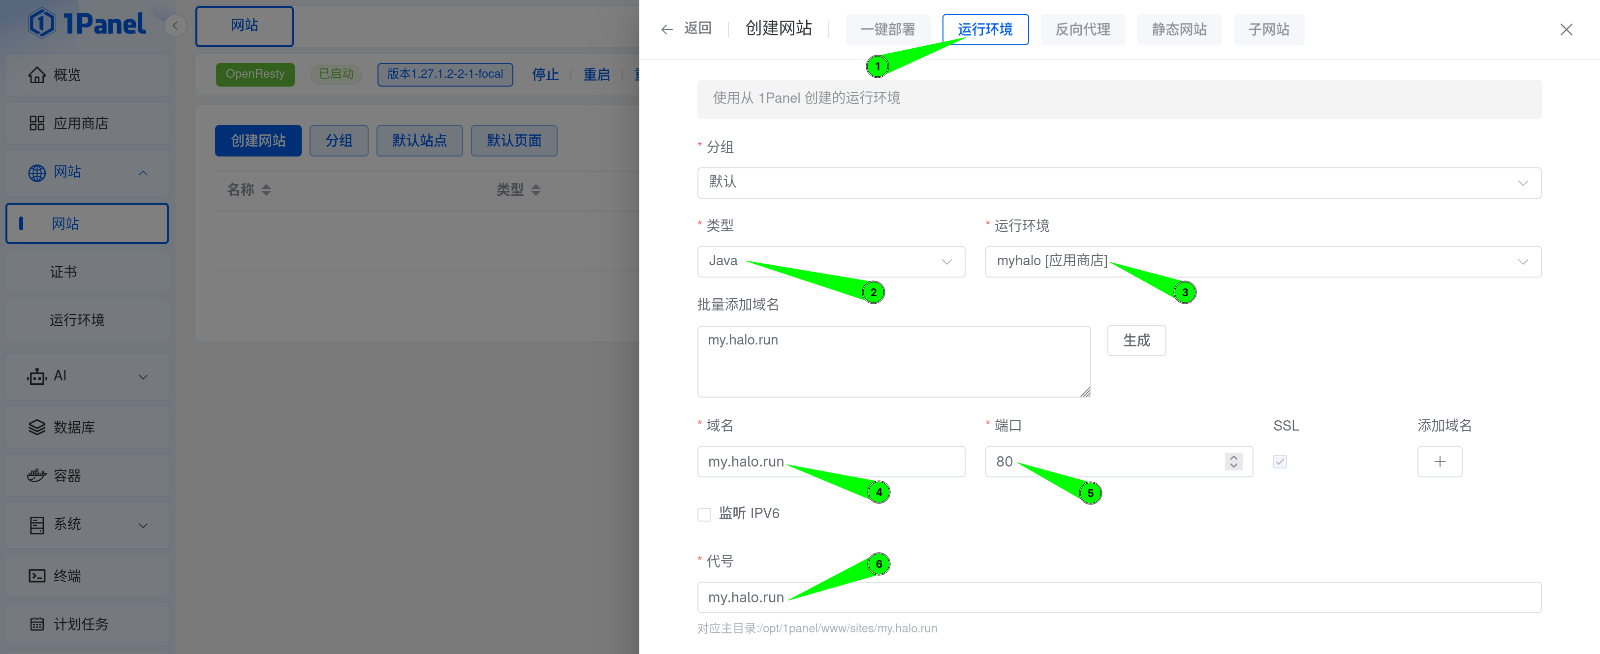Viewport: 1600px width, 654px height.
Task: Click the plus icon under 添加域名
Action: point(1440,462)
